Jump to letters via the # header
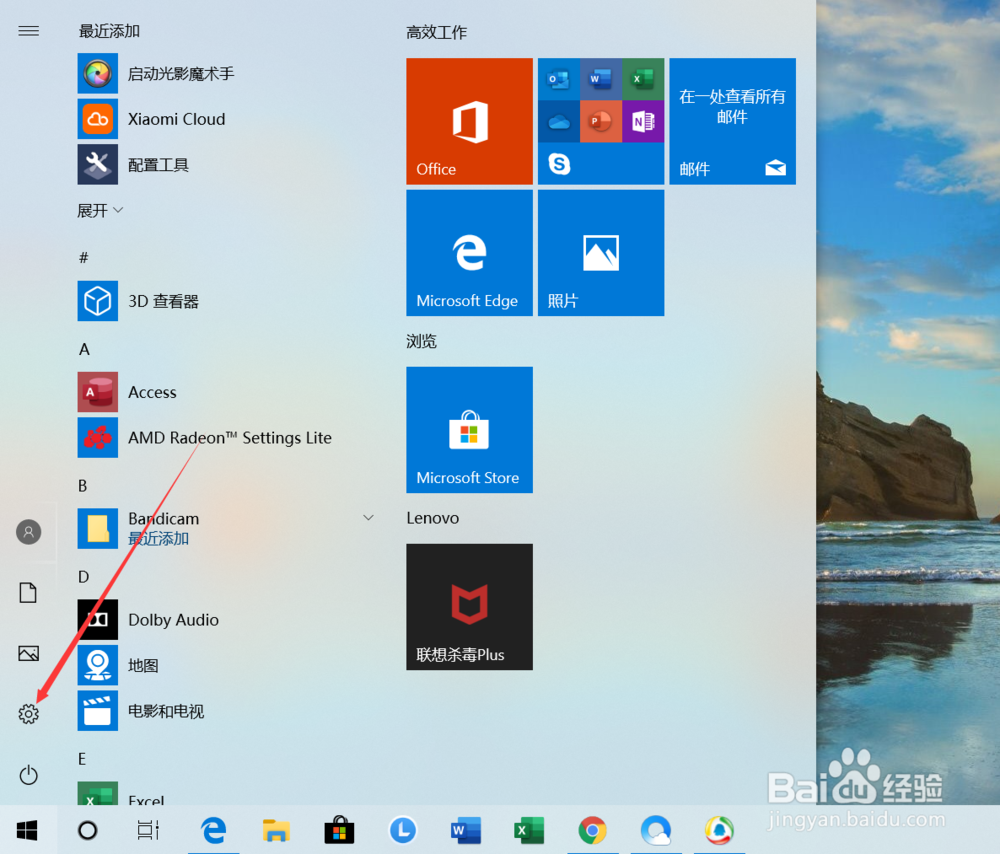Viewport: 1000px width, 854px height. (84, 258)
